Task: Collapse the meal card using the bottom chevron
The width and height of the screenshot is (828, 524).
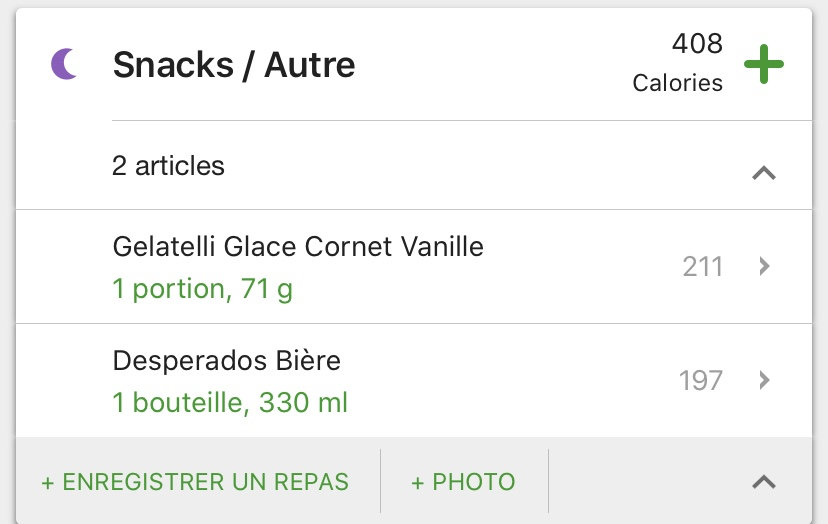Action: pyautogui.click(x=764, y=482)
